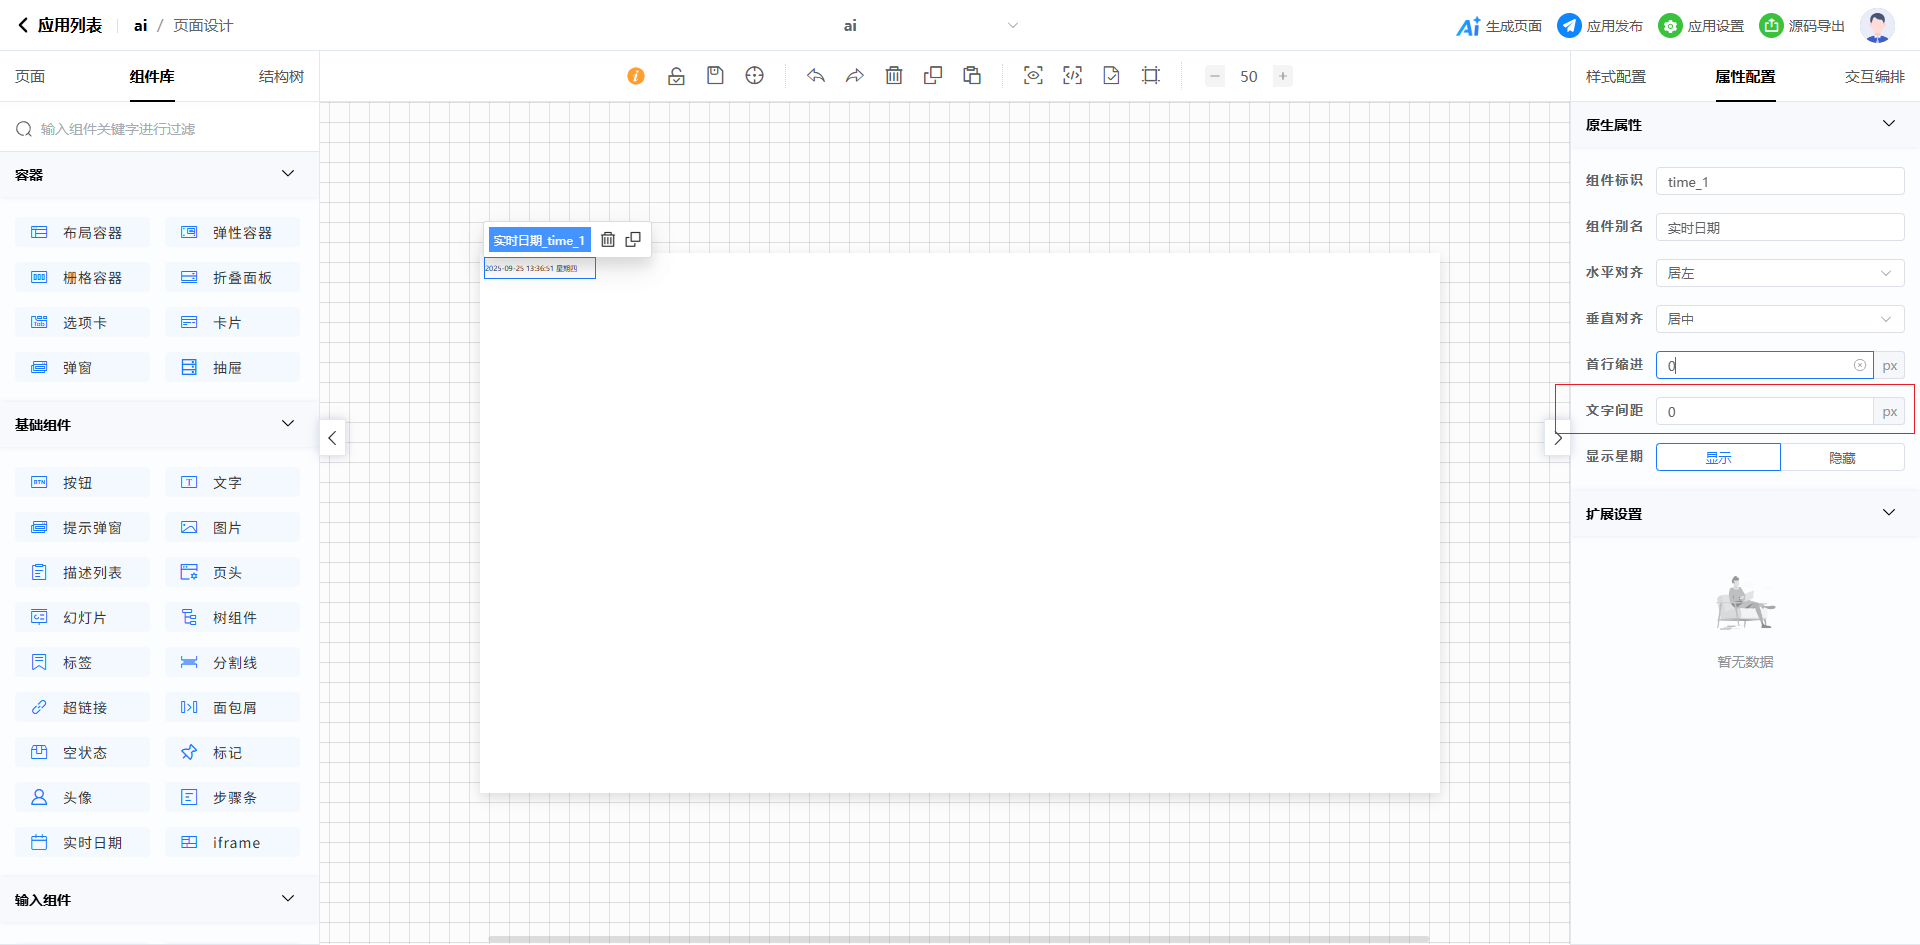Click the redo arrow icon
1920x945 pixels.
(x=855, y=76)
